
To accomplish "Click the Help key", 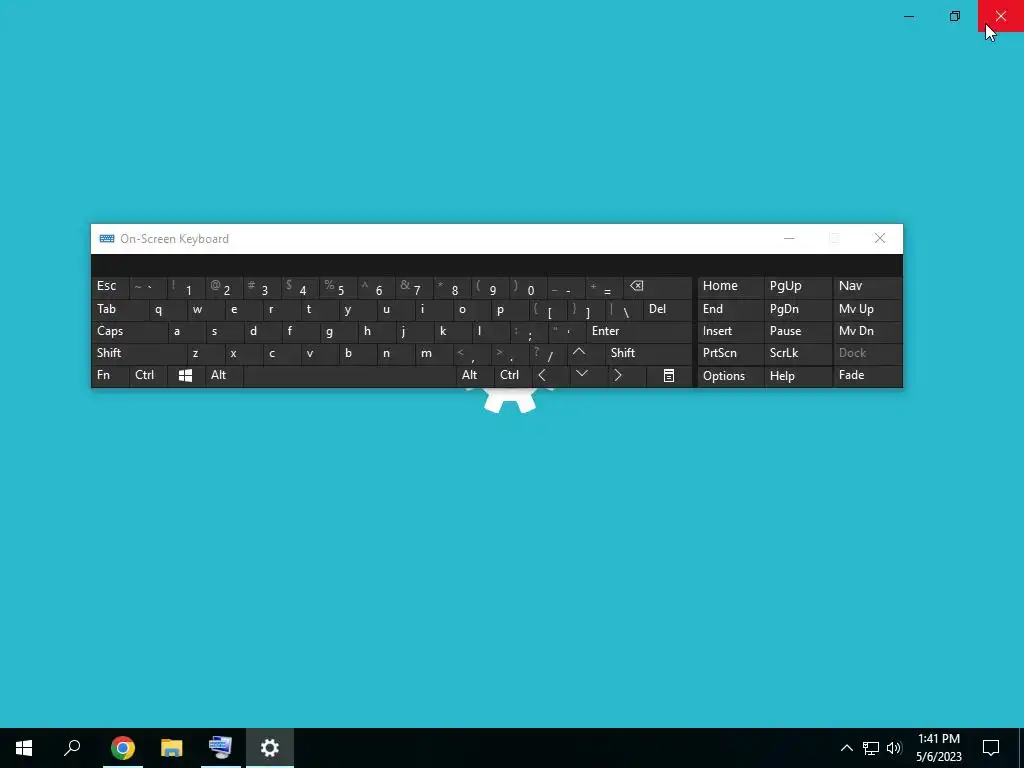I will [x=798, y=376].
